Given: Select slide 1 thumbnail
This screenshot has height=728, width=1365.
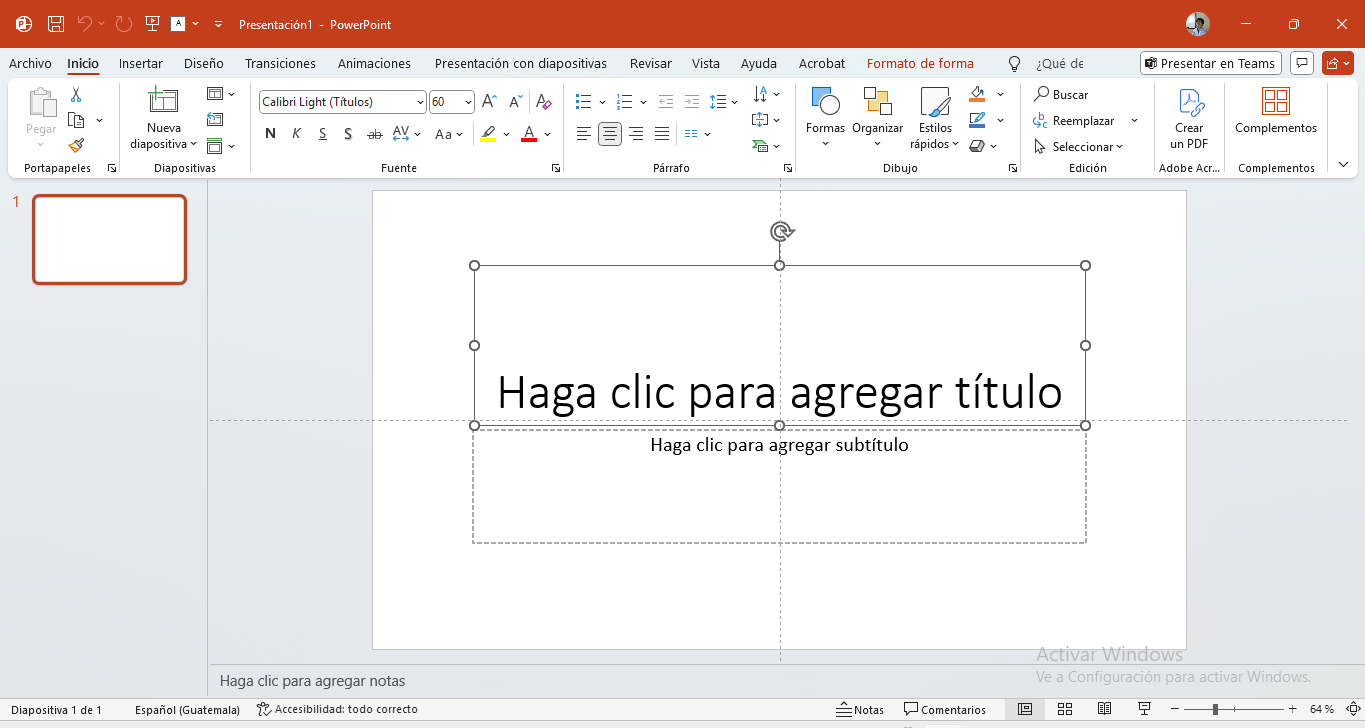Looking at the screenshot, I should [109, 240].
